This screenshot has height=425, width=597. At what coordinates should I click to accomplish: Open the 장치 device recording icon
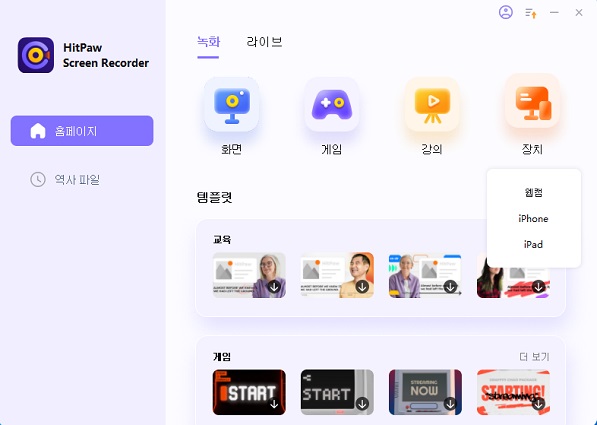(532, 102)
